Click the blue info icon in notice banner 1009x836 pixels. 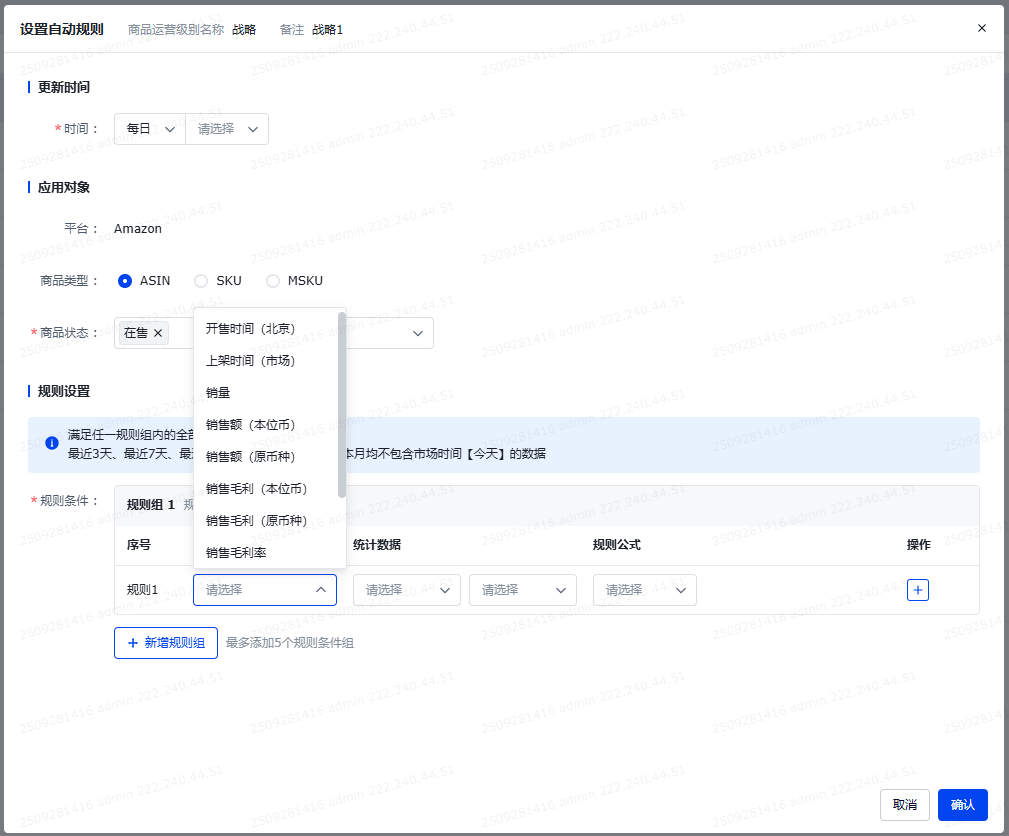(x=52, y=443)
